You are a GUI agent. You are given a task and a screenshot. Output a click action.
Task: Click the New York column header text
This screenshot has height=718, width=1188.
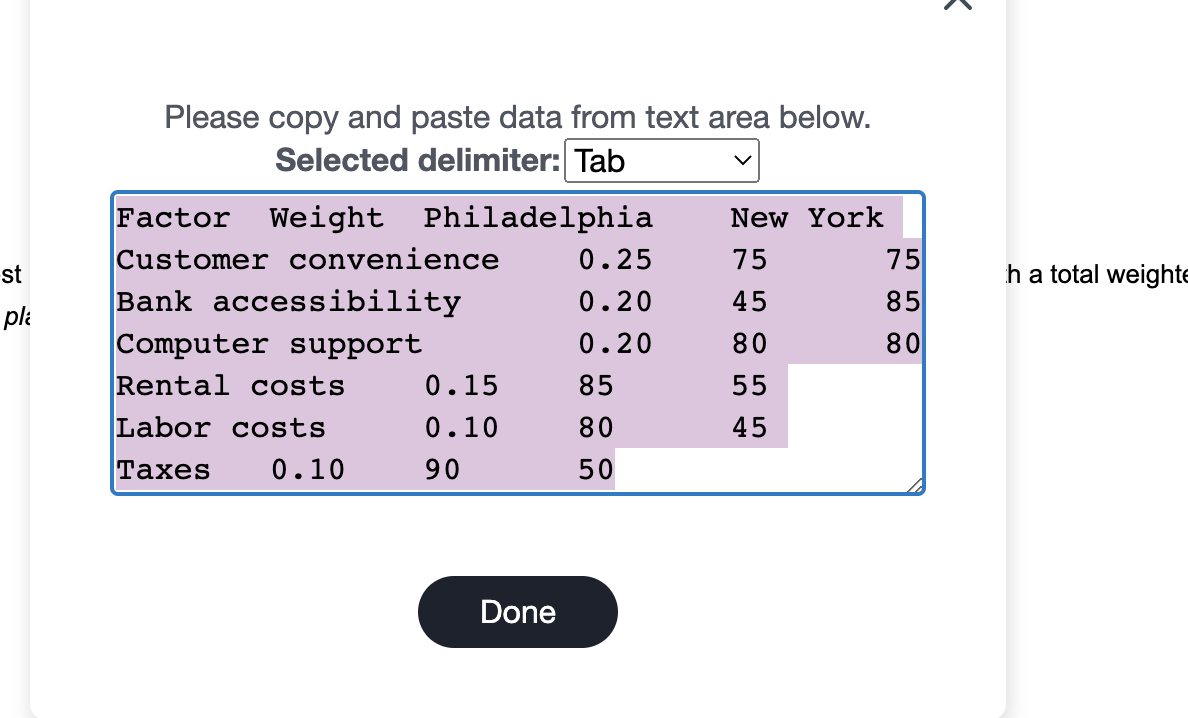[x=806, y=217]
